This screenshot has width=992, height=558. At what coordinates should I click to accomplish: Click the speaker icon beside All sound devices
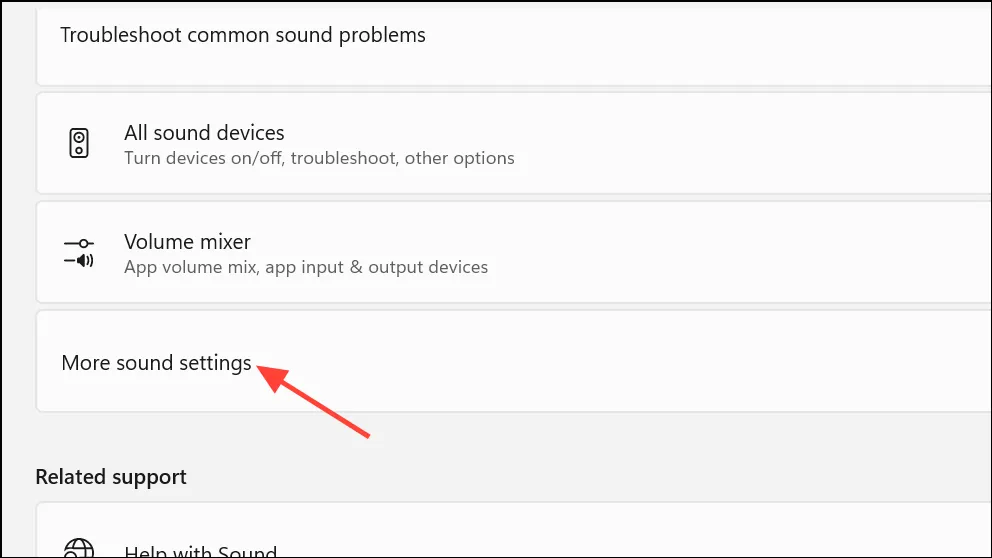click(x=79, y=143)
